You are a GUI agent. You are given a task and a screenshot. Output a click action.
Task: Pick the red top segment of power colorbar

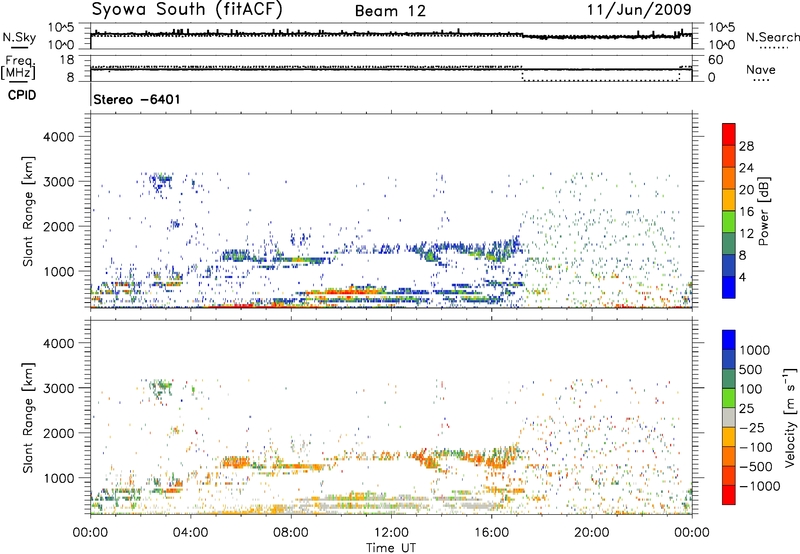[729, 134]
